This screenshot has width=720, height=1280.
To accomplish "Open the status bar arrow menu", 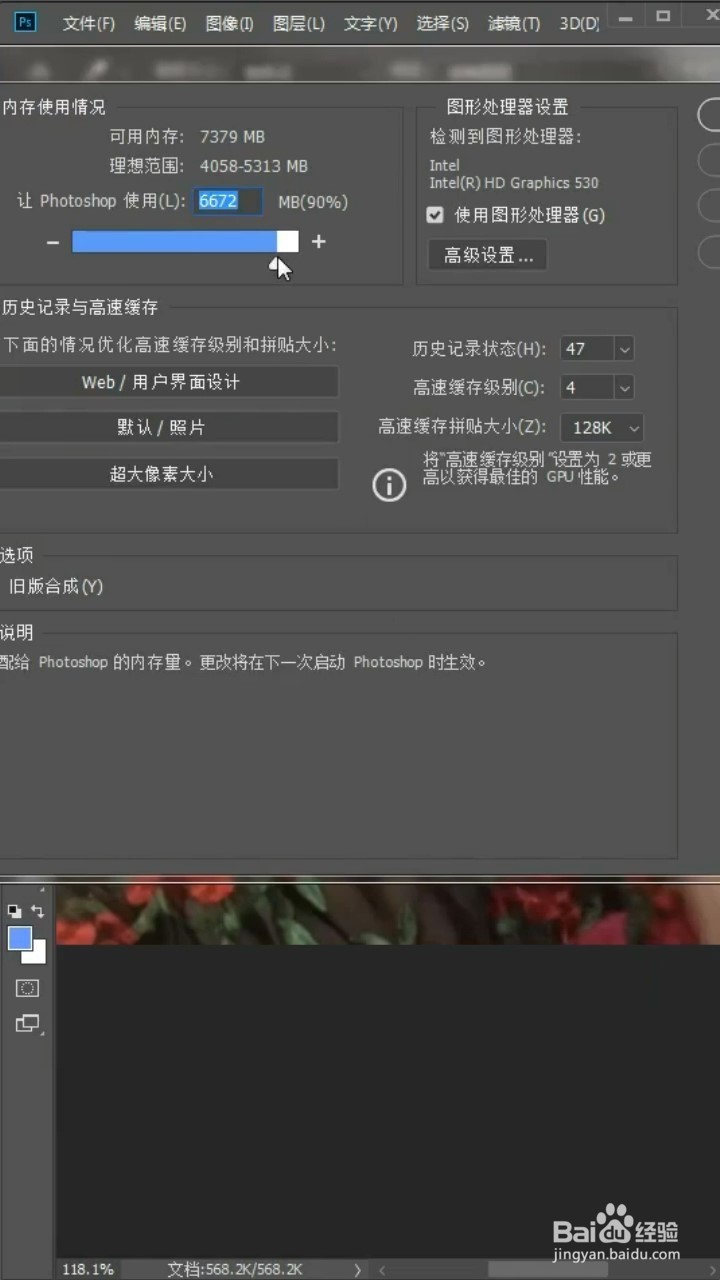I will pos(357,1269).
